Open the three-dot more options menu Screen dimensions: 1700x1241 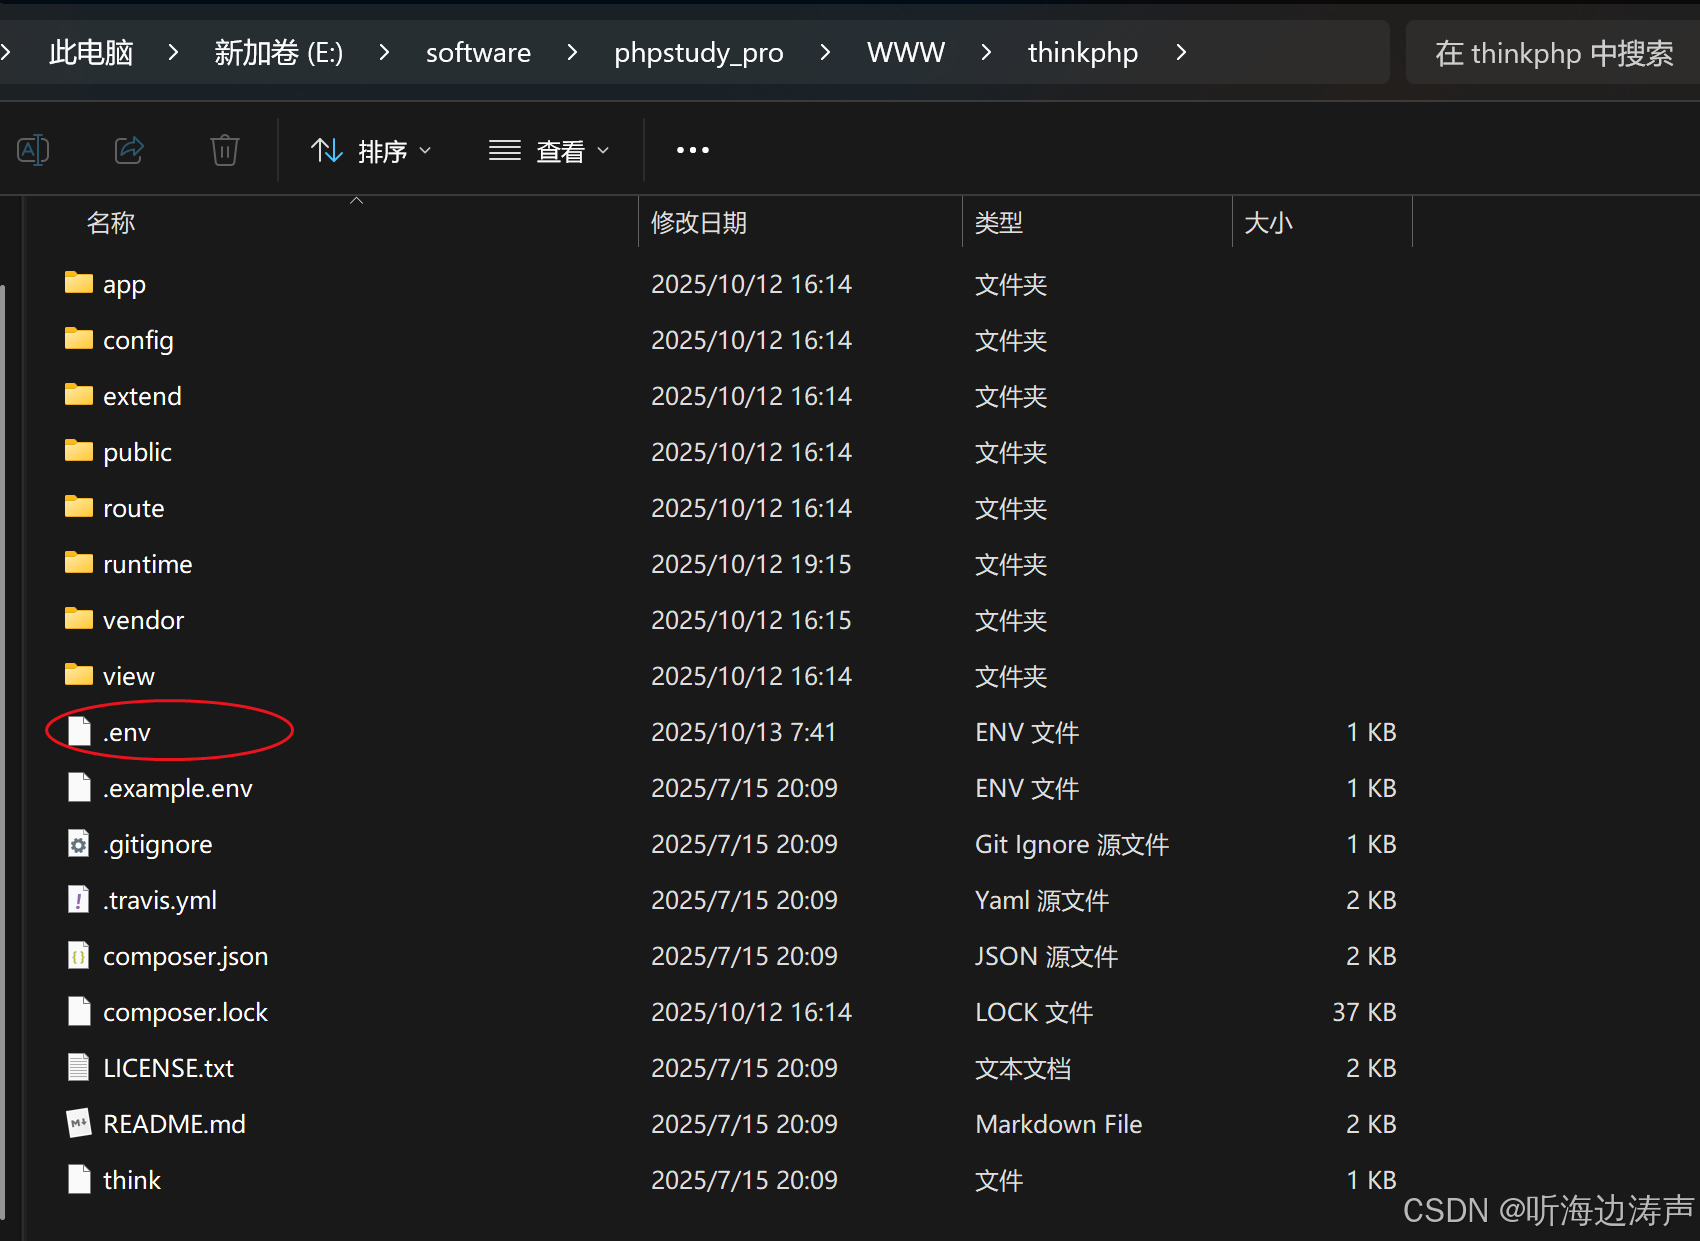(693, 150)
